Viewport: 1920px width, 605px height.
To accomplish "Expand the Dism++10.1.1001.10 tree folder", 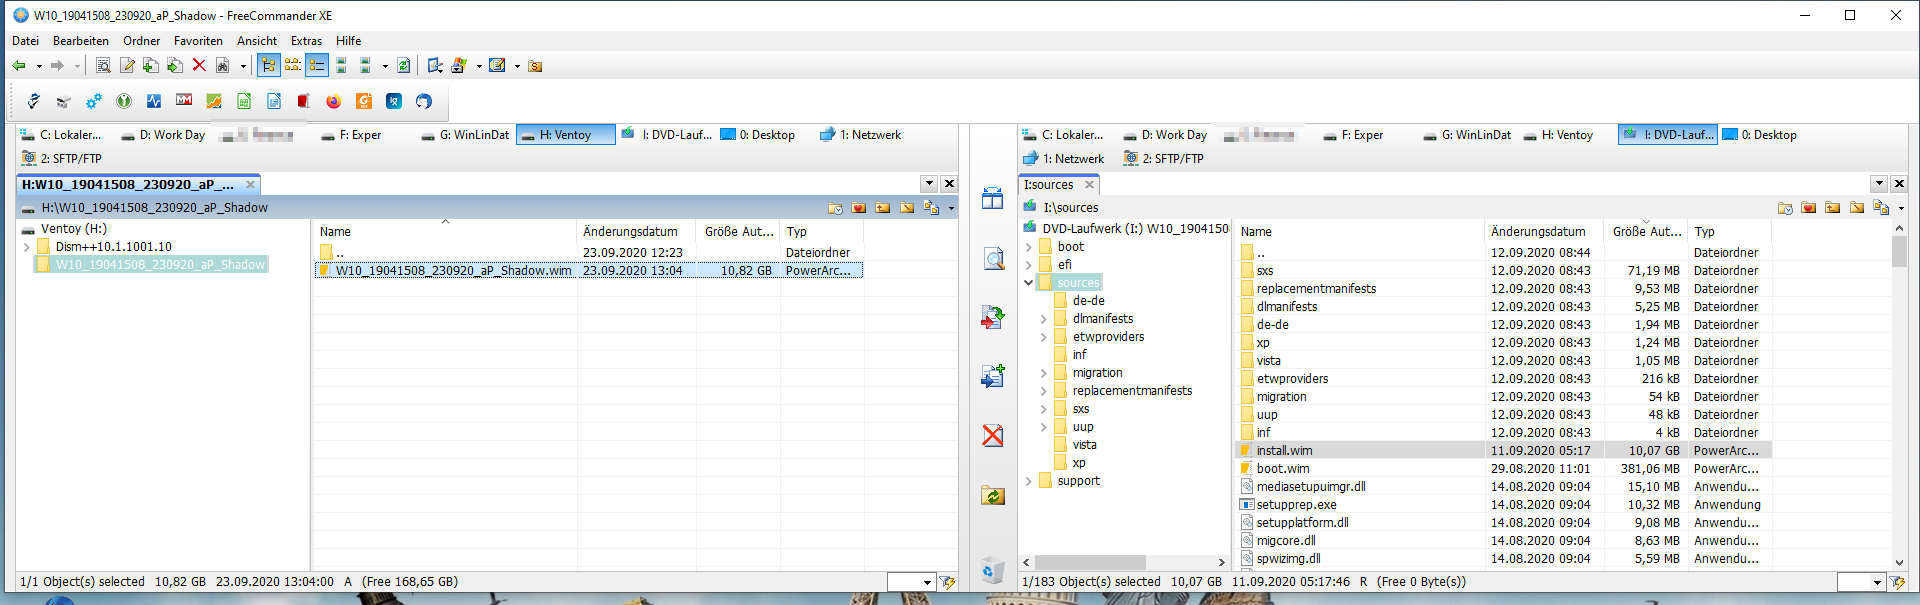I will 27,247.
